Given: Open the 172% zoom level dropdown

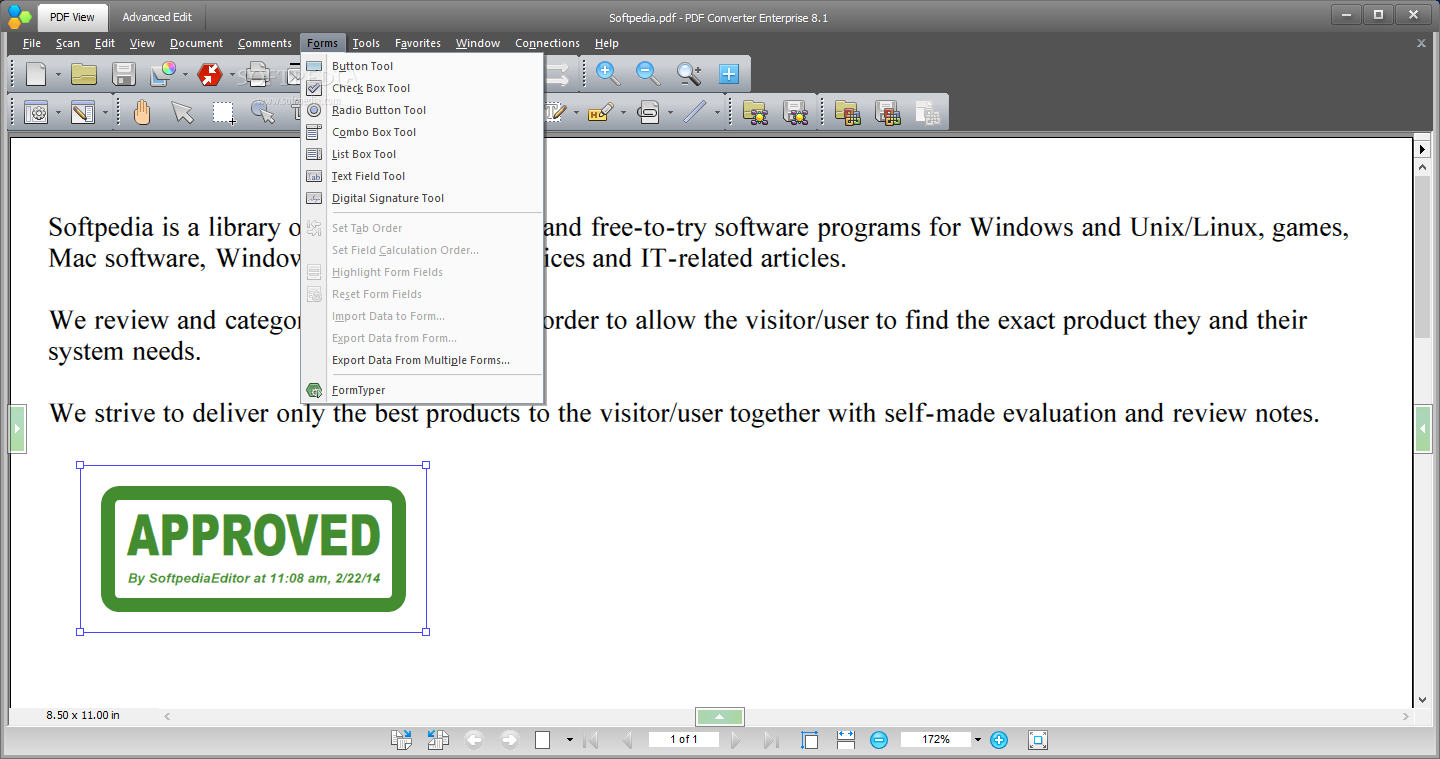Looking at the screenshot, I should (x=978, y=740).
